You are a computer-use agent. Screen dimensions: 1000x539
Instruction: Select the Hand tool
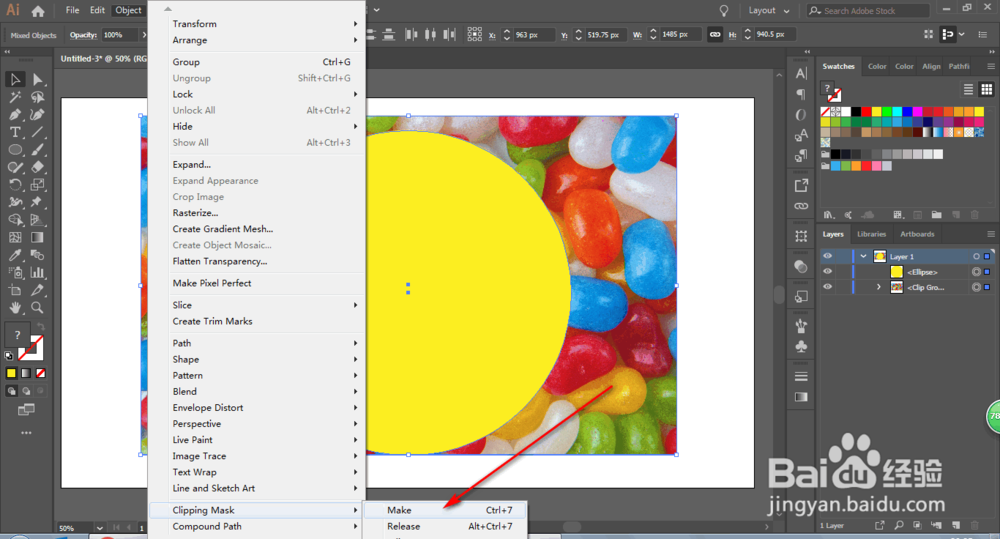pos(15,307)
